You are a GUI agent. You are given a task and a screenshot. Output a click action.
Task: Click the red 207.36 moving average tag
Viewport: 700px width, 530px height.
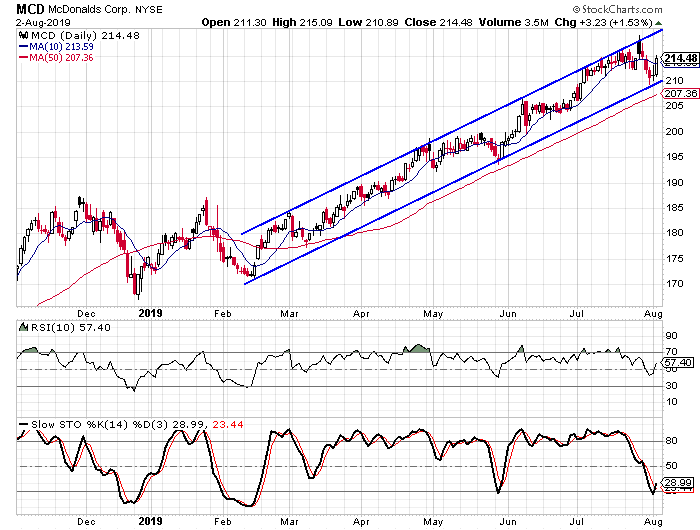tap(679, 93)
